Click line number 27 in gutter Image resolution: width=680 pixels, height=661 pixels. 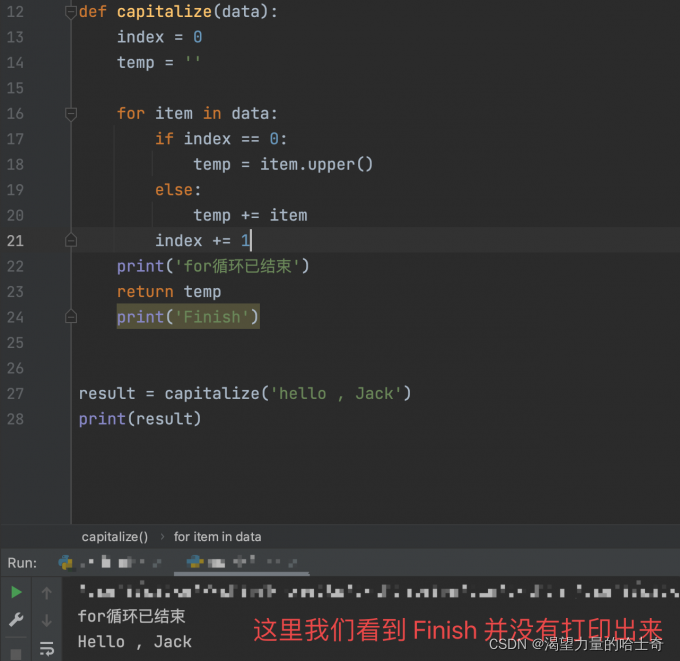pyautogui.click(x=15, y=394)
